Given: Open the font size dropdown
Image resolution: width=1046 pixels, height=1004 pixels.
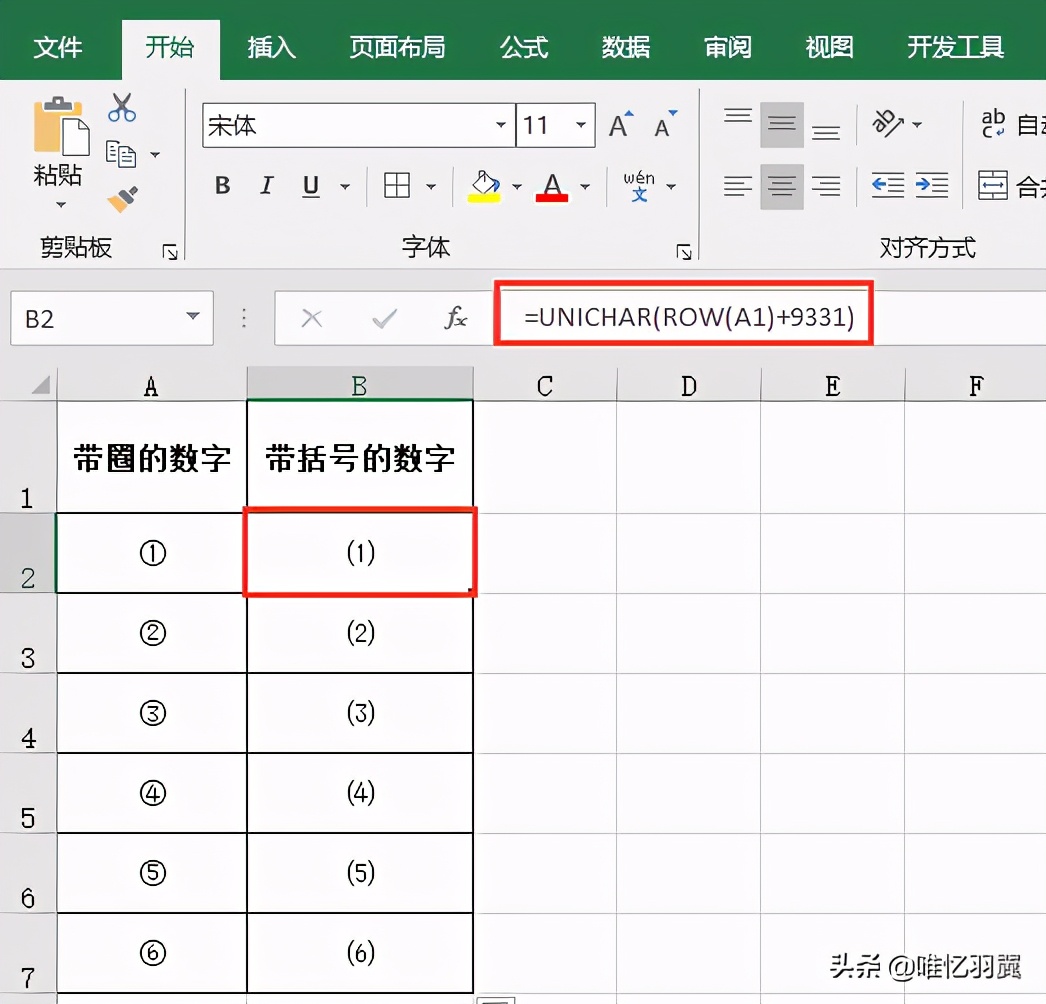Looking at the screenshot, I should 581,125.
